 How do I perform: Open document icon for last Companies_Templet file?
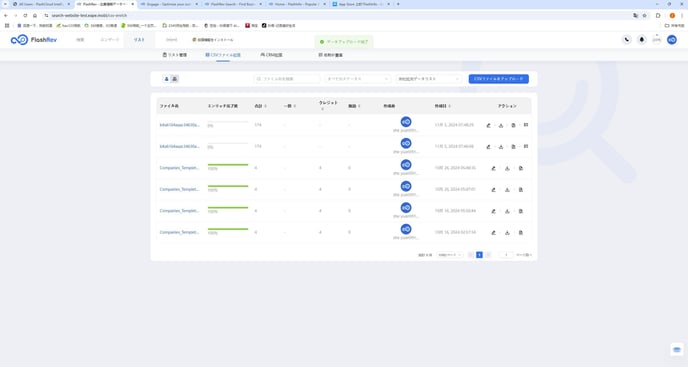[x=521, y=233]
